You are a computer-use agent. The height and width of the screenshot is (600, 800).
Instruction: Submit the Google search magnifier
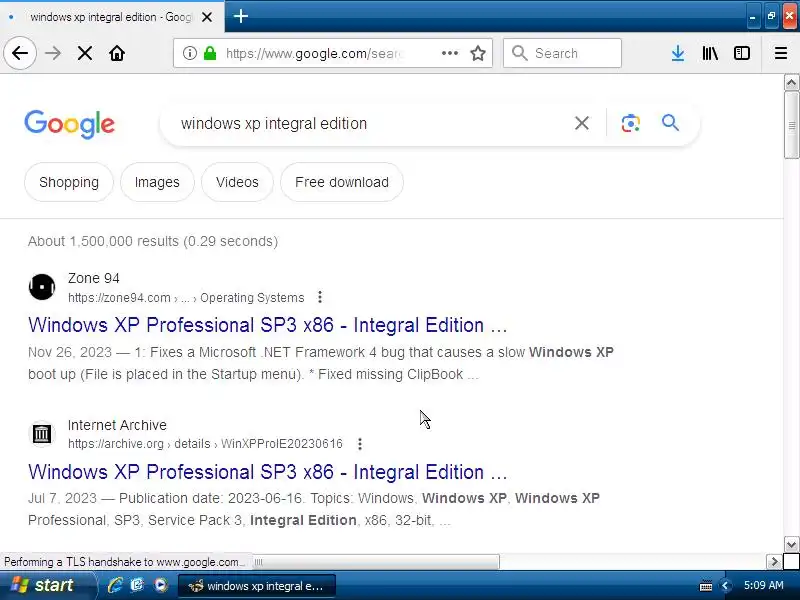click(670, 123)
